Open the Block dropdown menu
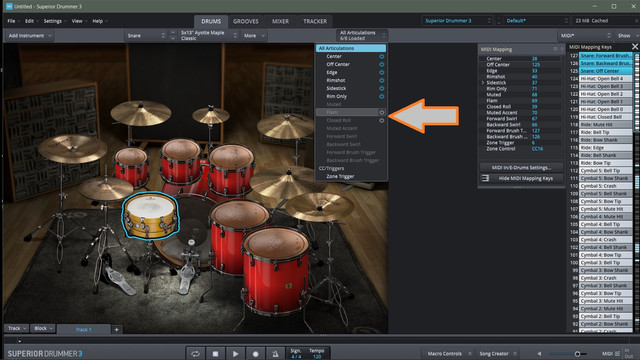The height and width of the screenshot is (360, 640). [x=43, y=328]
